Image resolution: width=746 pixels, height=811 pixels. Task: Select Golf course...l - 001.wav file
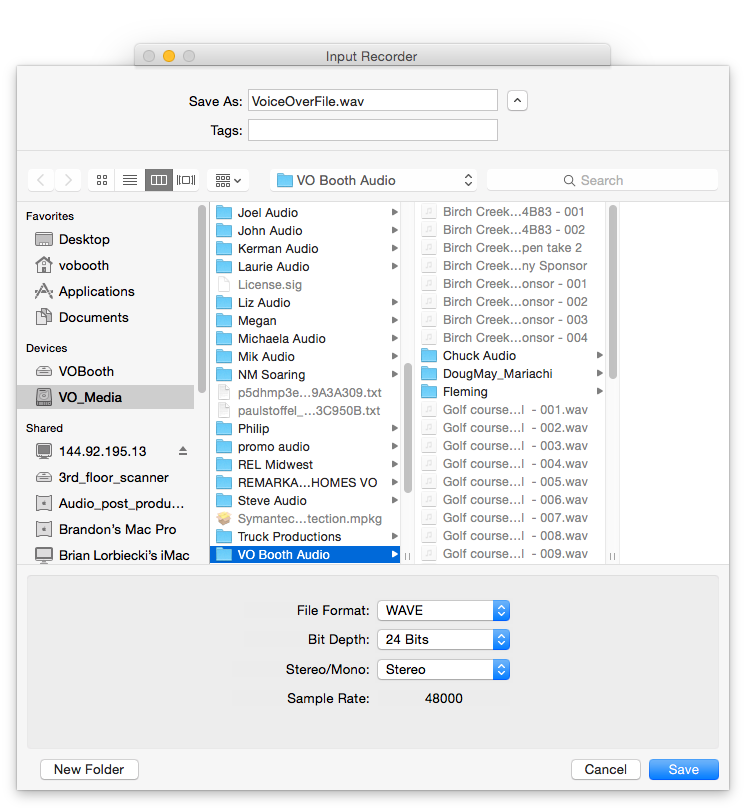pos(512,410)
